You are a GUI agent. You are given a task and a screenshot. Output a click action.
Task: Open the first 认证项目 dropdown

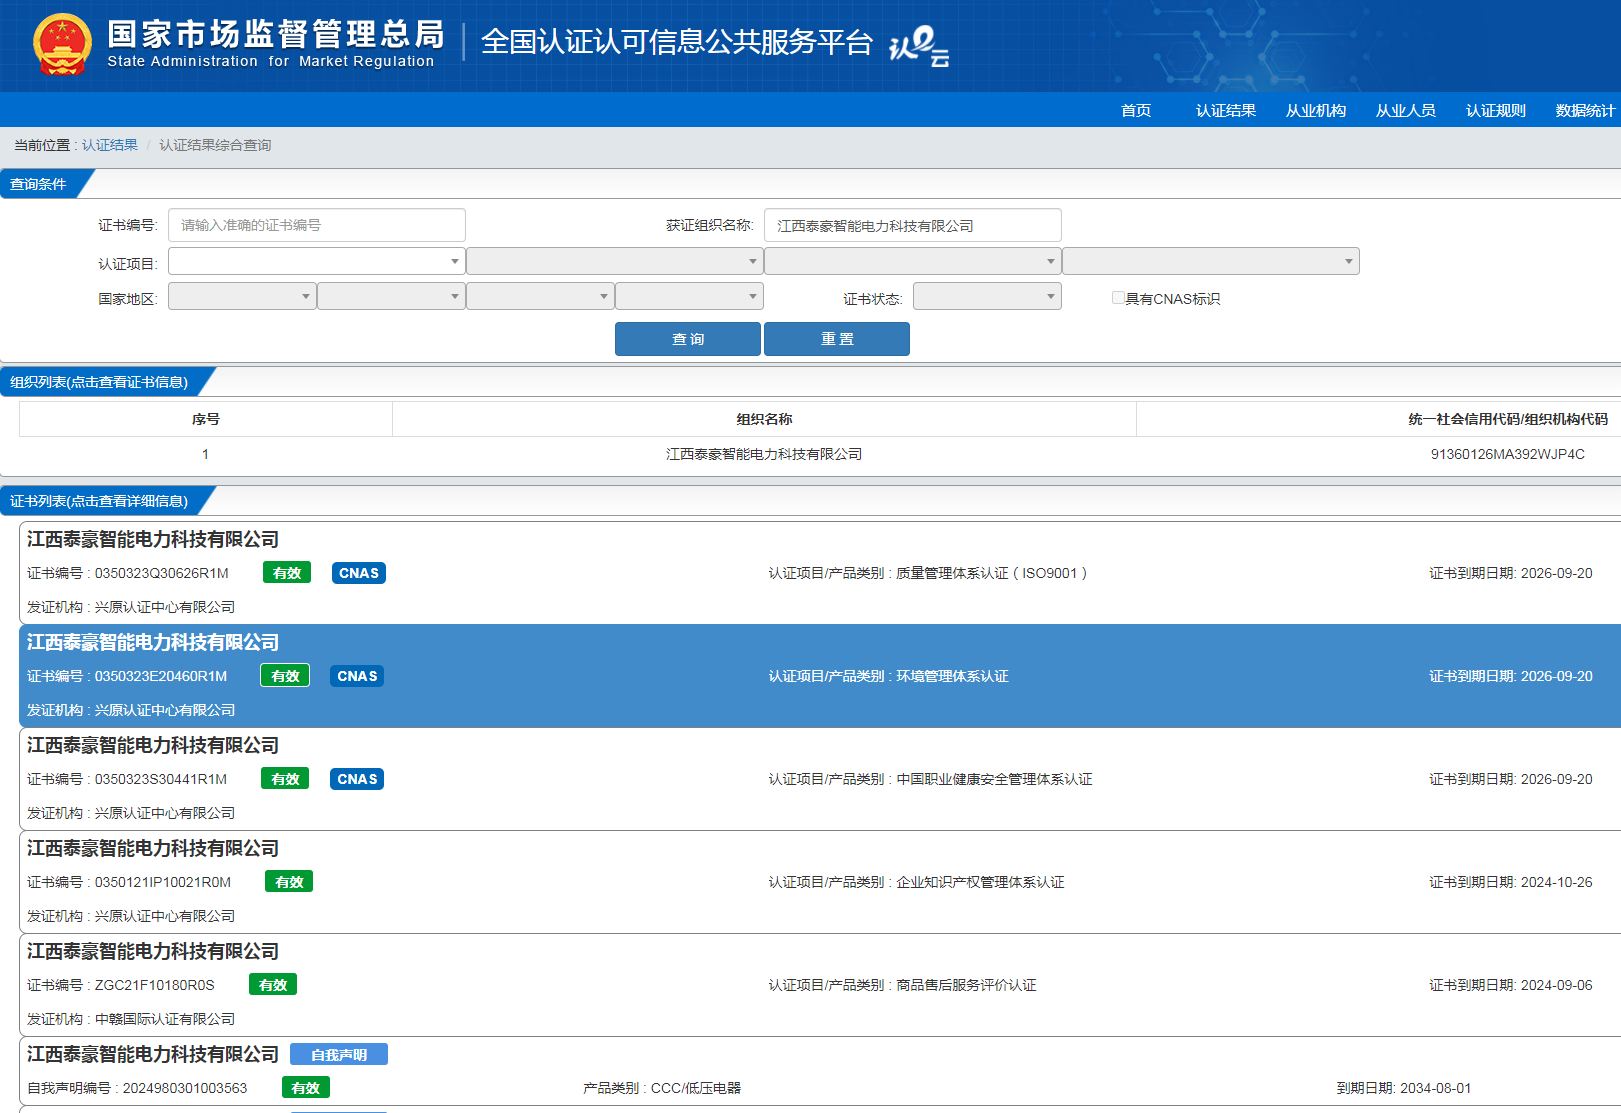(x=316, y=261)
